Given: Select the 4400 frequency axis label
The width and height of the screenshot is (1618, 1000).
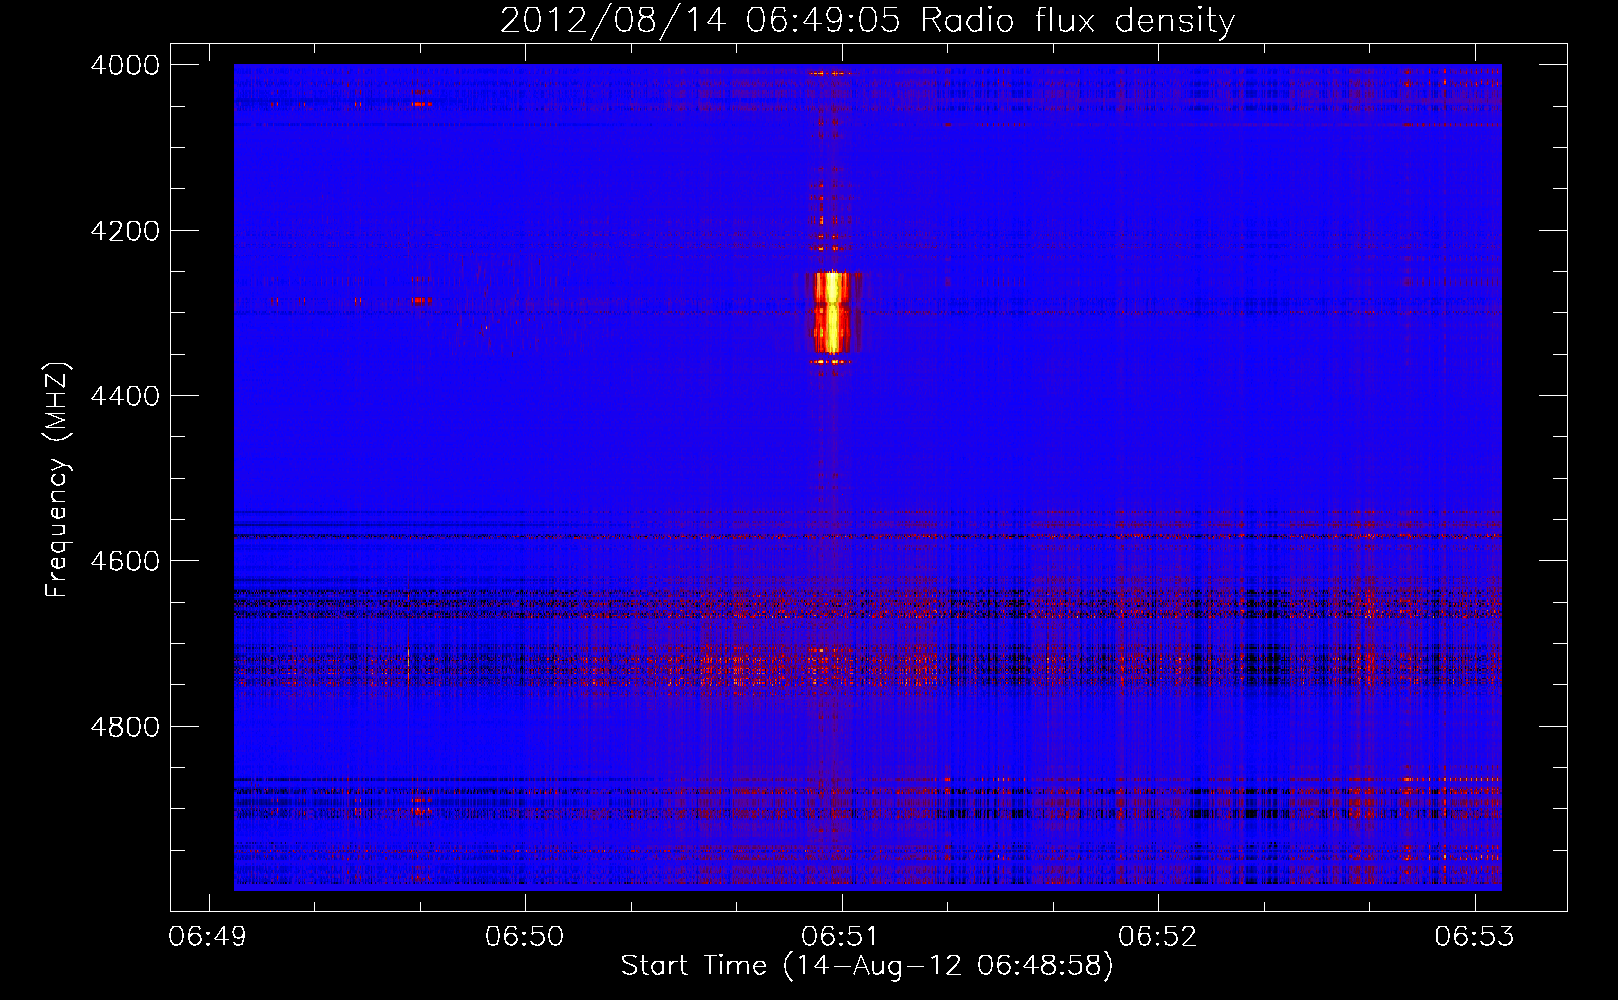Looking at the screenshot, I should [x=125, y=396].
